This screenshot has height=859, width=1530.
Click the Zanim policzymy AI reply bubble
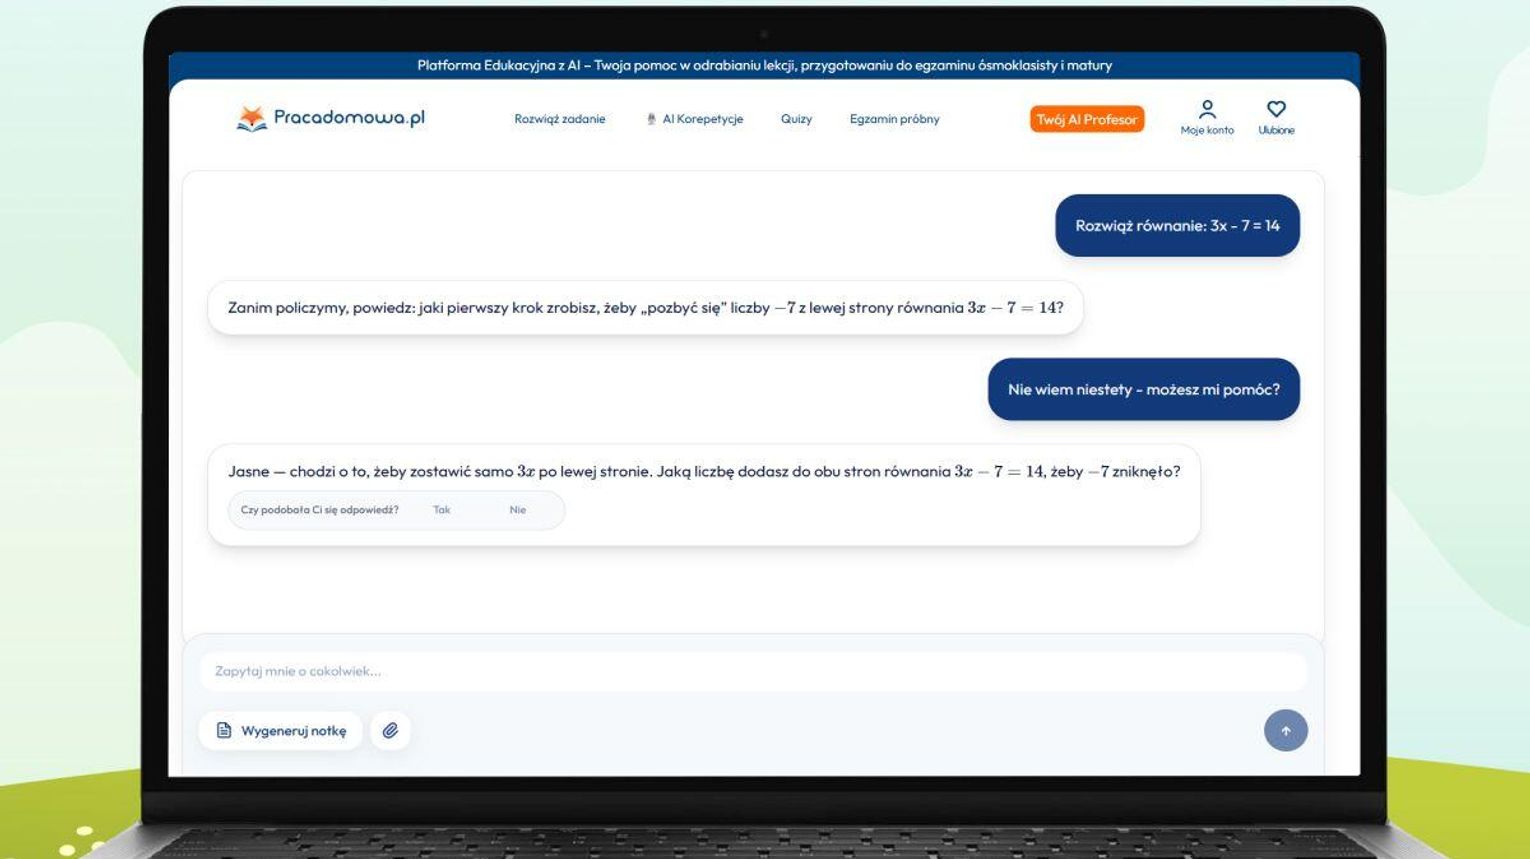click(x=645, y=308)
